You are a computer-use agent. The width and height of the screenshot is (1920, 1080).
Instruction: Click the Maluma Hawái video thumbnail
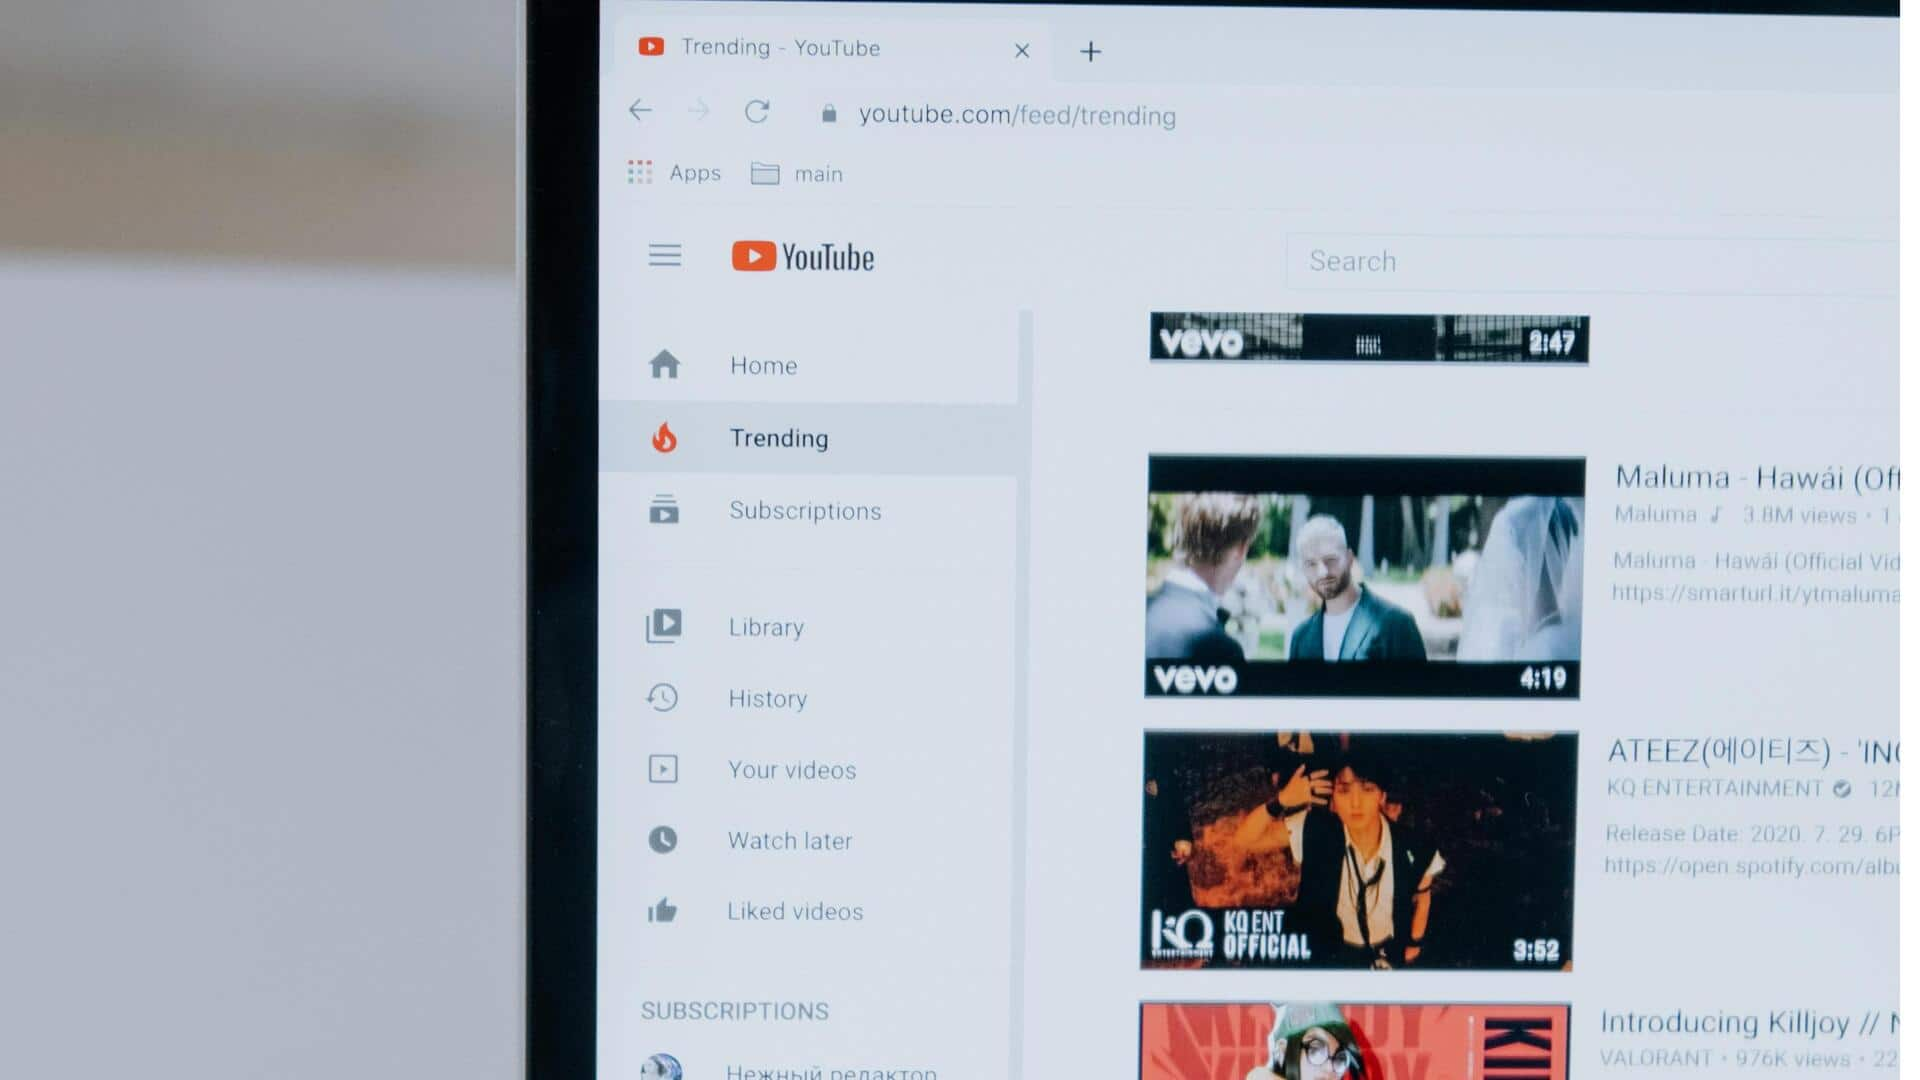1367,576
